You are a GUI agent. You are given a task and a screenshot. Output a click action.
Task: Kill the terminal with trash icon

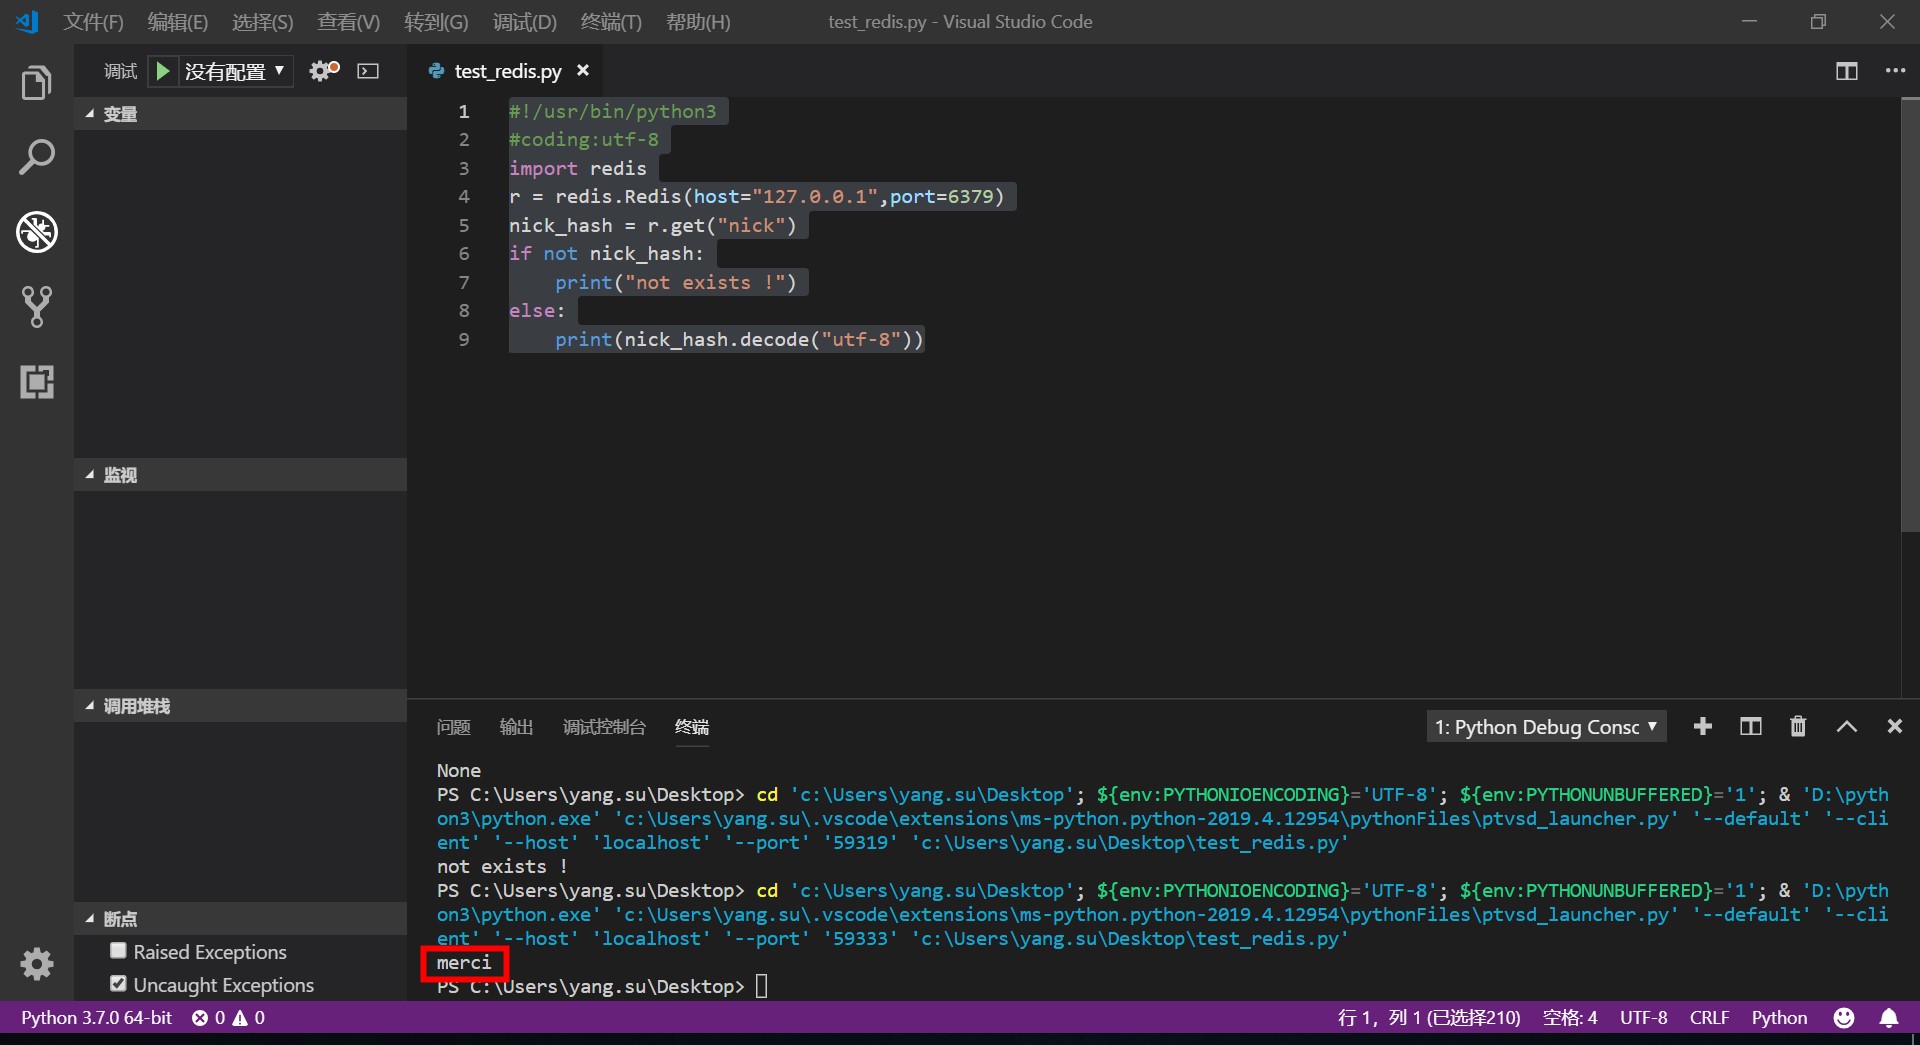(x=1798, y=727)
